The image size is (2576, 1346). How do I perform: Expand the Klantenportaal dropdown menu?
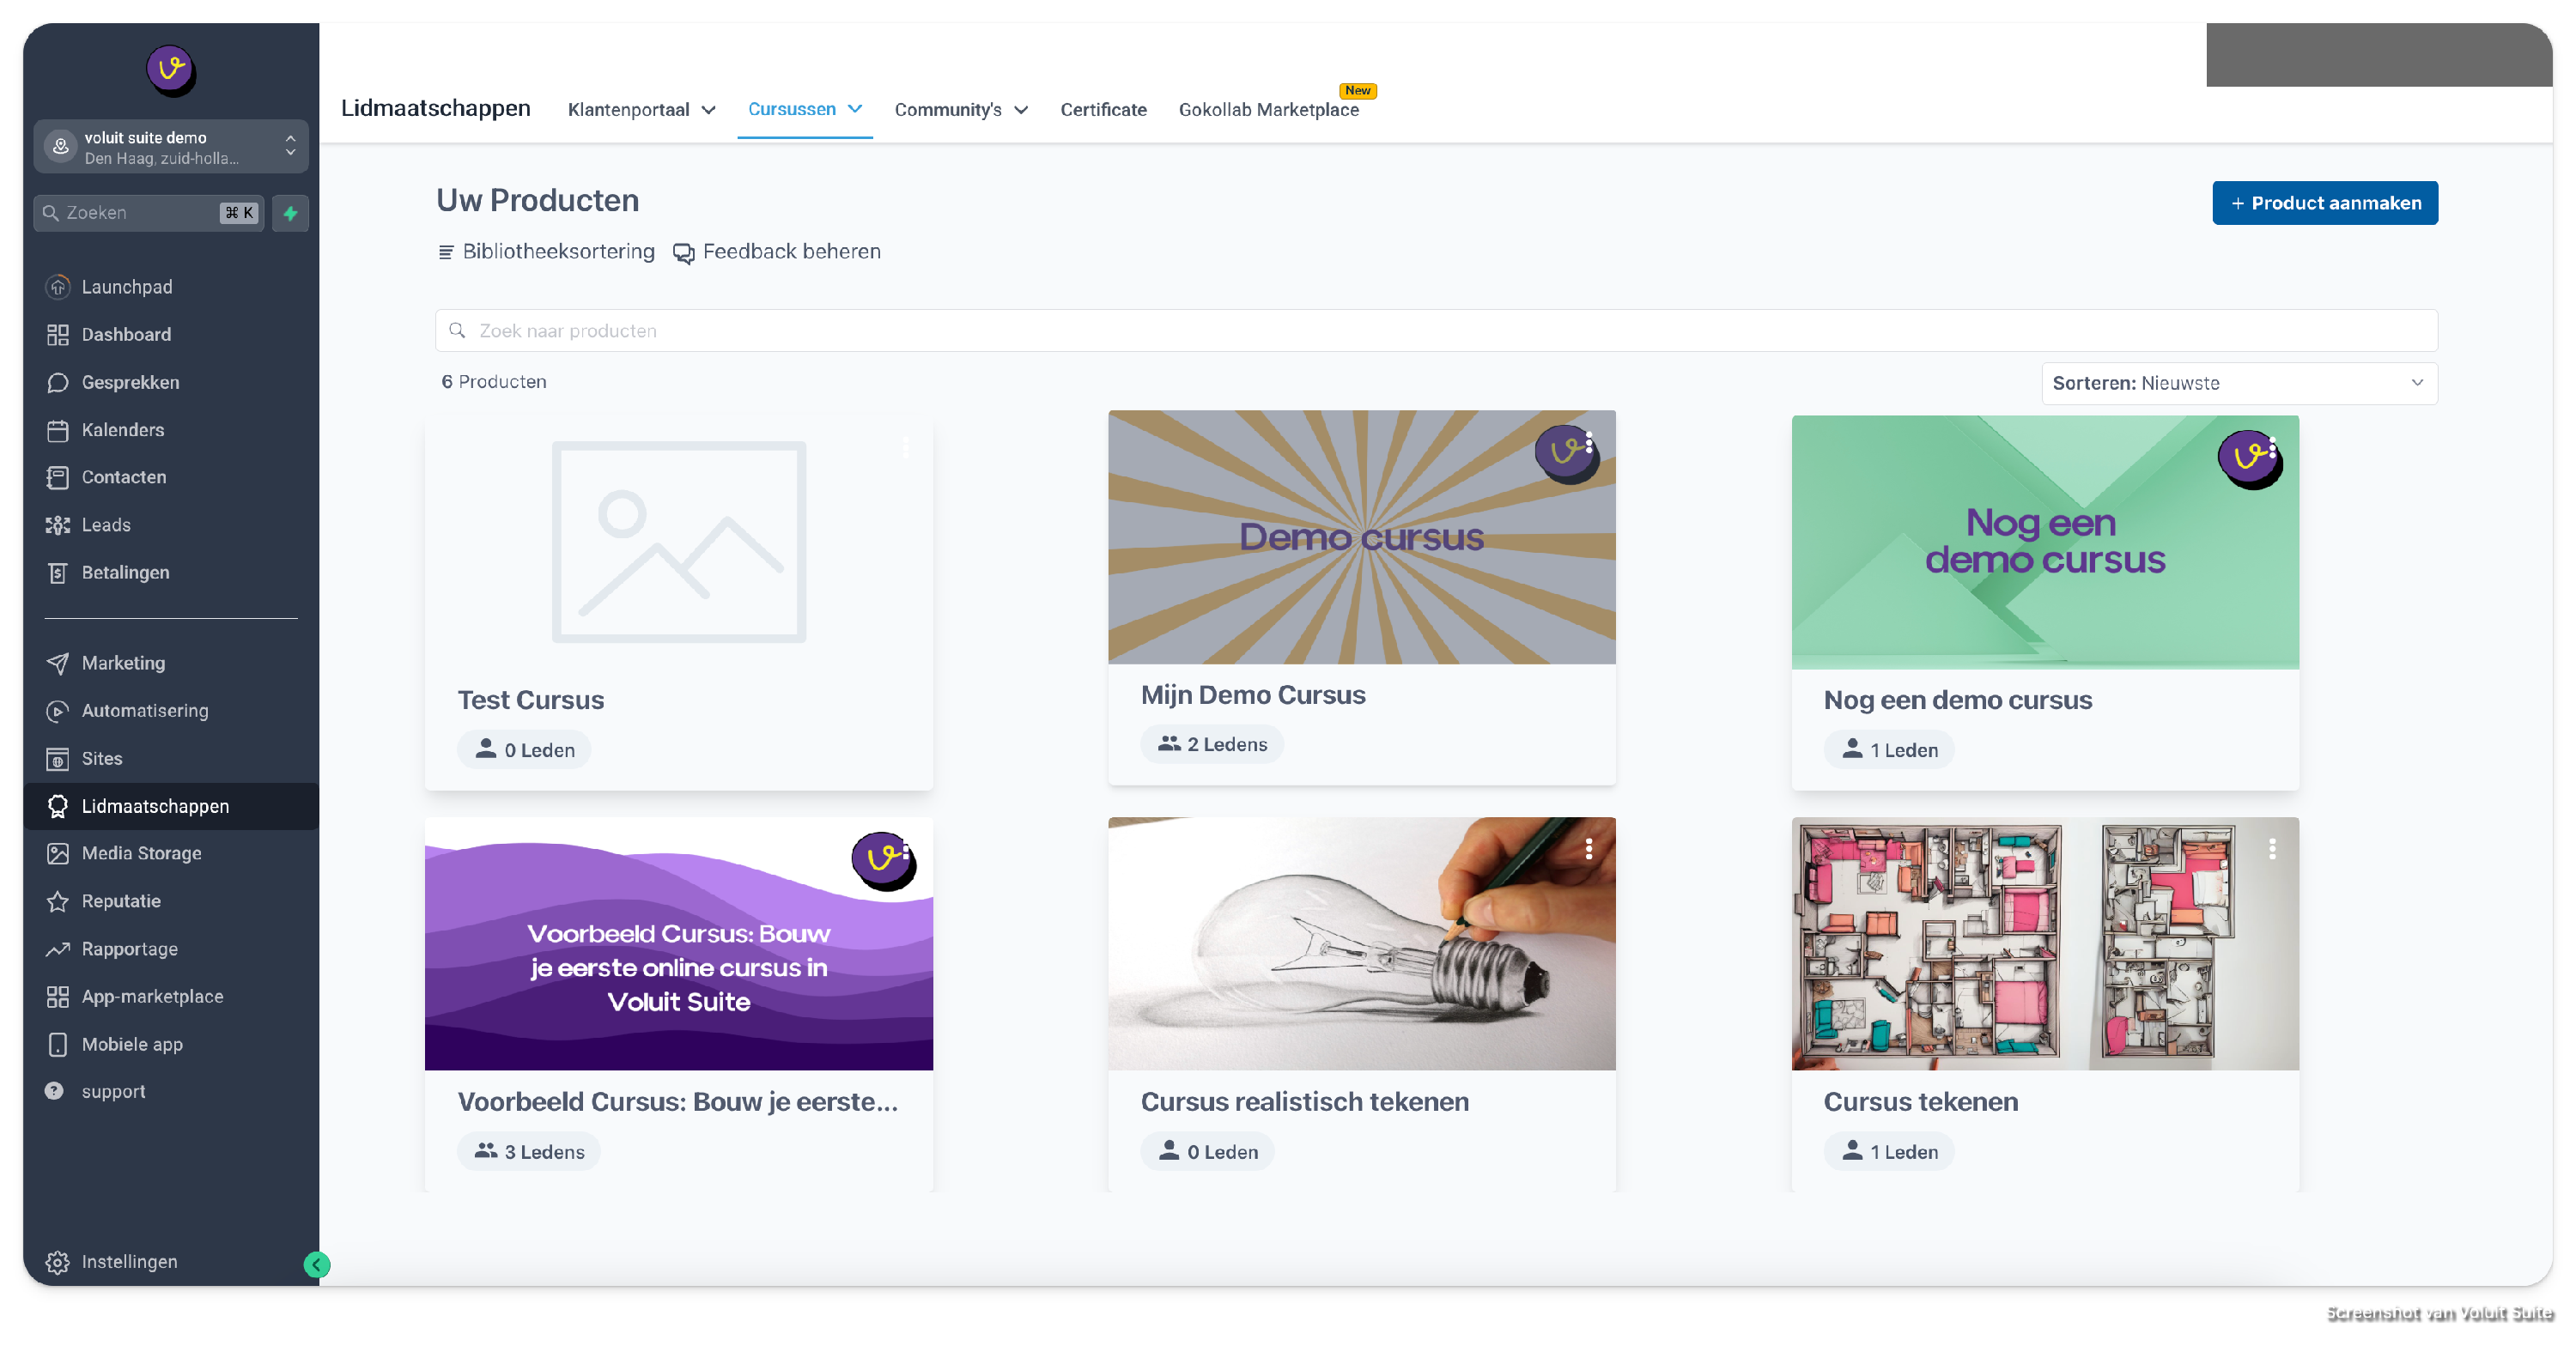(642, 110)
